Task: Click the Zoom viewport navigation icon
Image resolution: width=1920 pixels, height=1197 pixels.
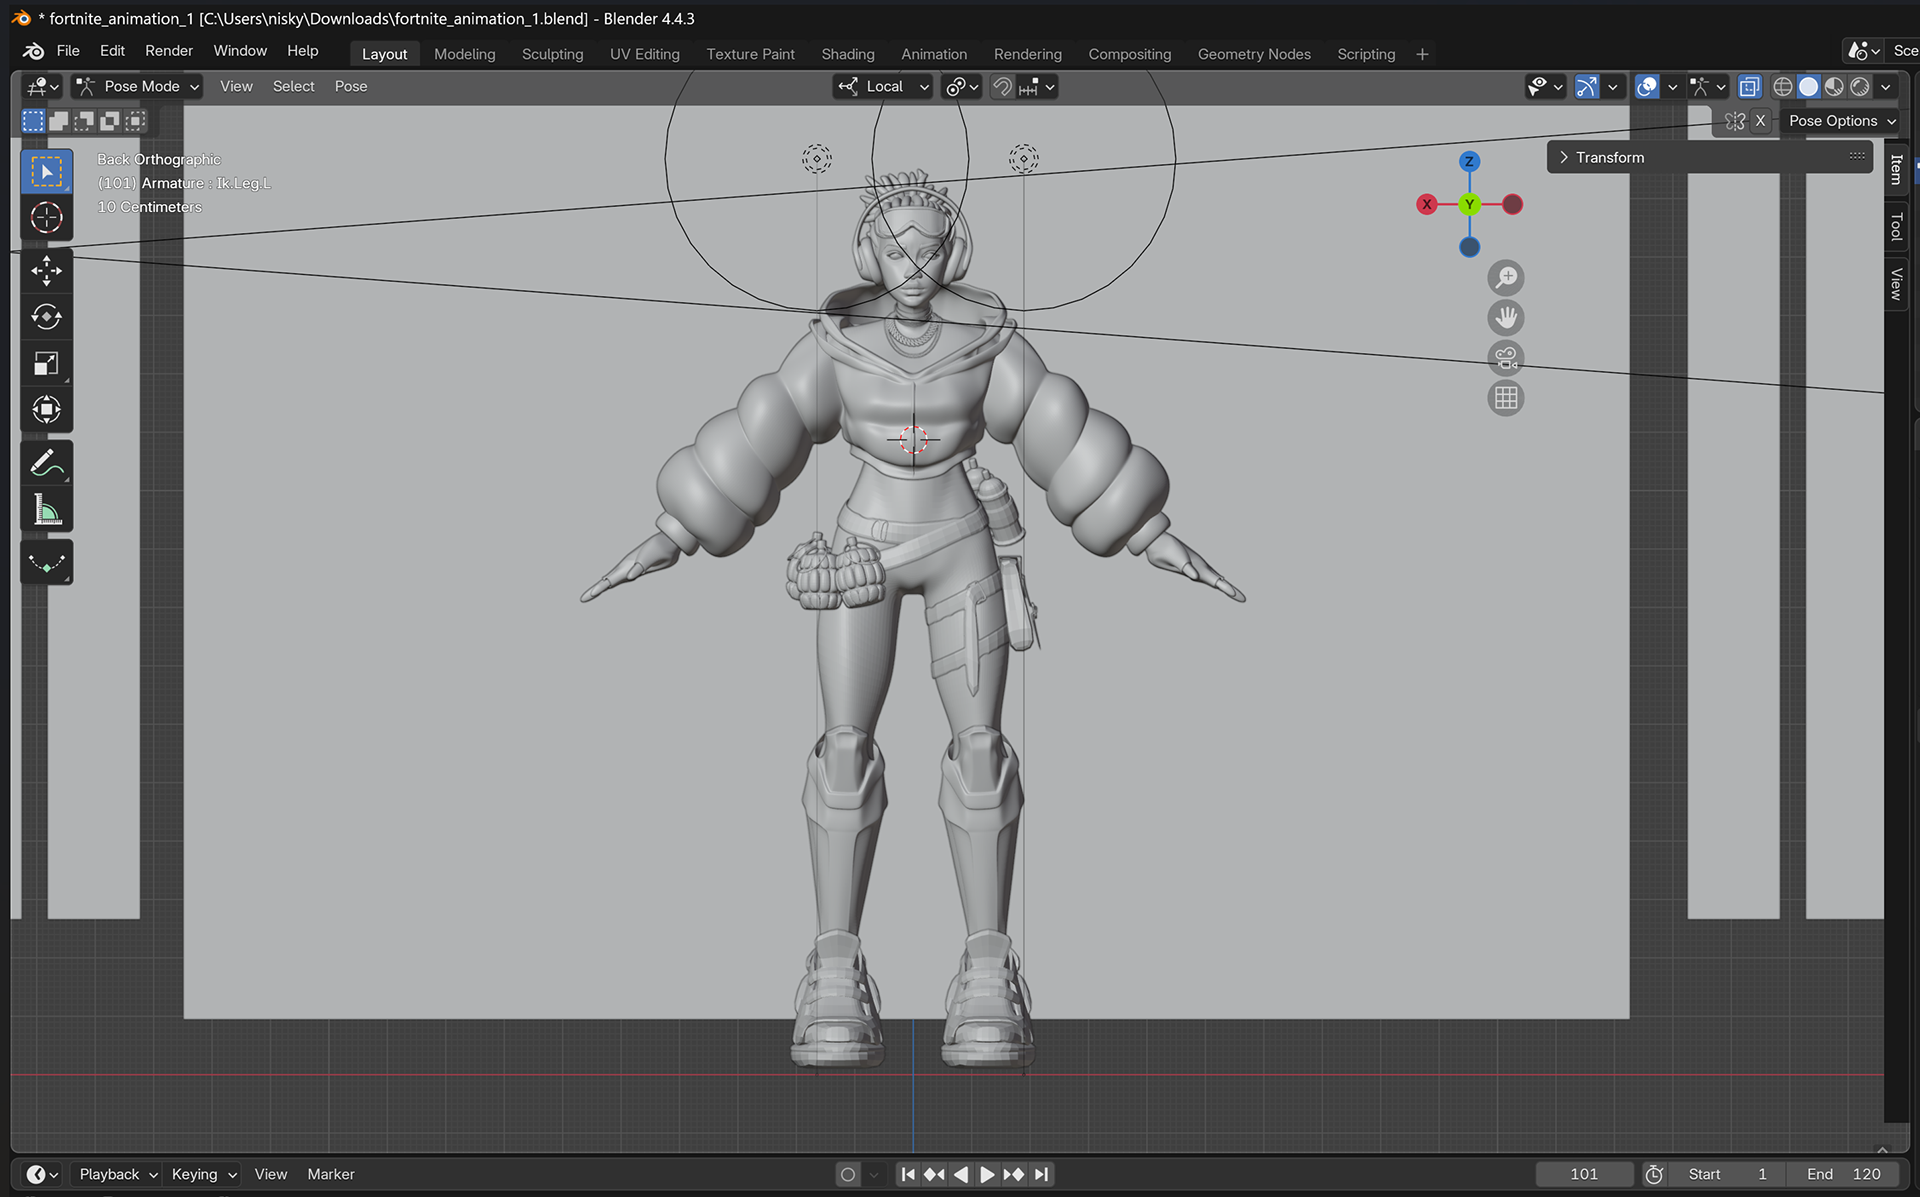Action: coord(1506,277)
